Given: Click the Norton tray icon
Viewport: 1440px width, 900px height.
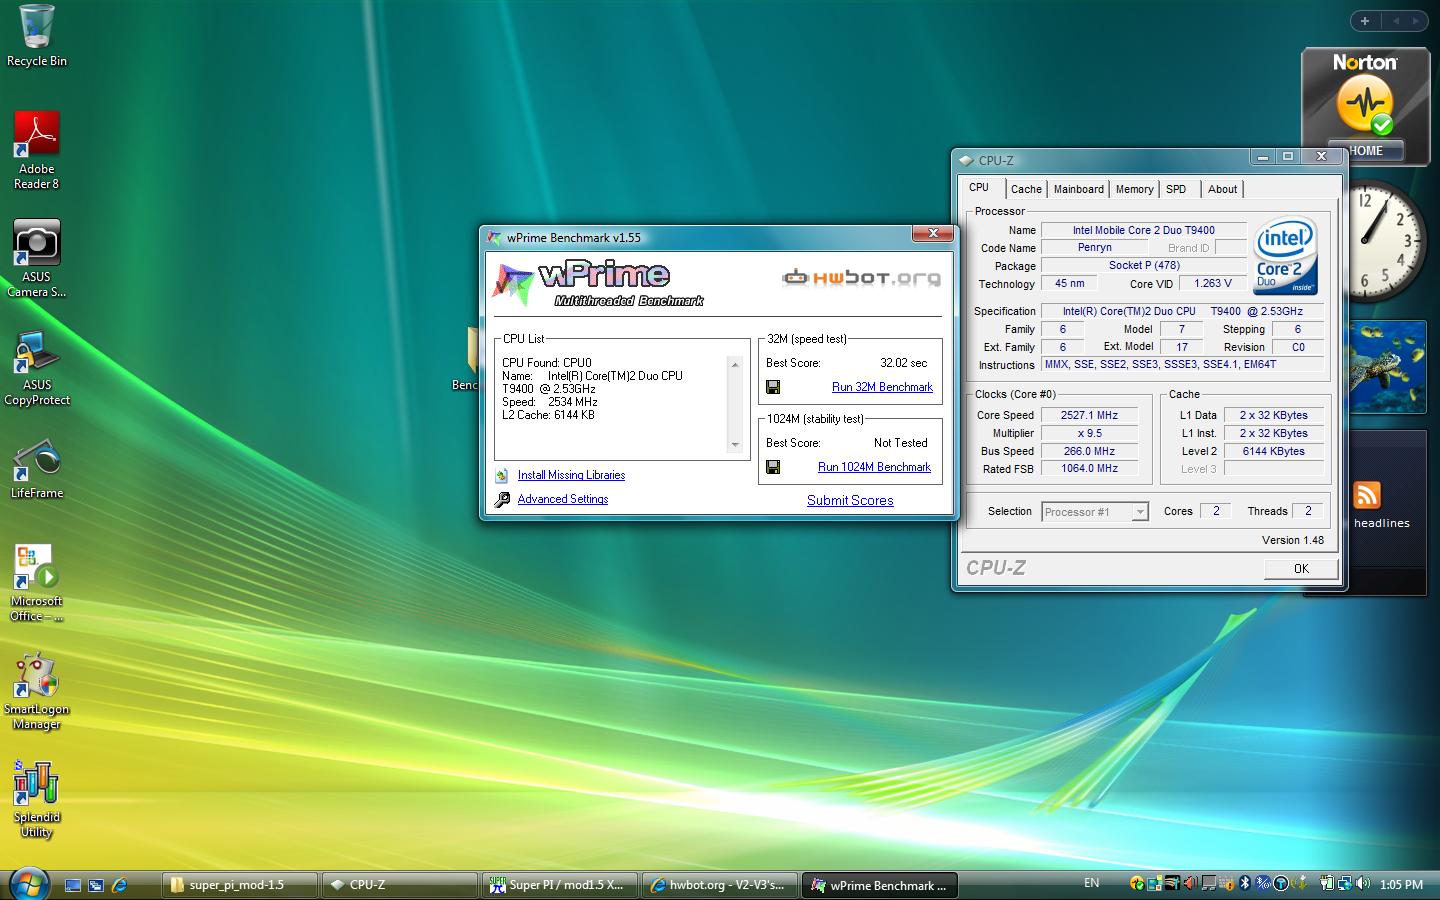Looking at the screenshot, I should coord(1137,884).
